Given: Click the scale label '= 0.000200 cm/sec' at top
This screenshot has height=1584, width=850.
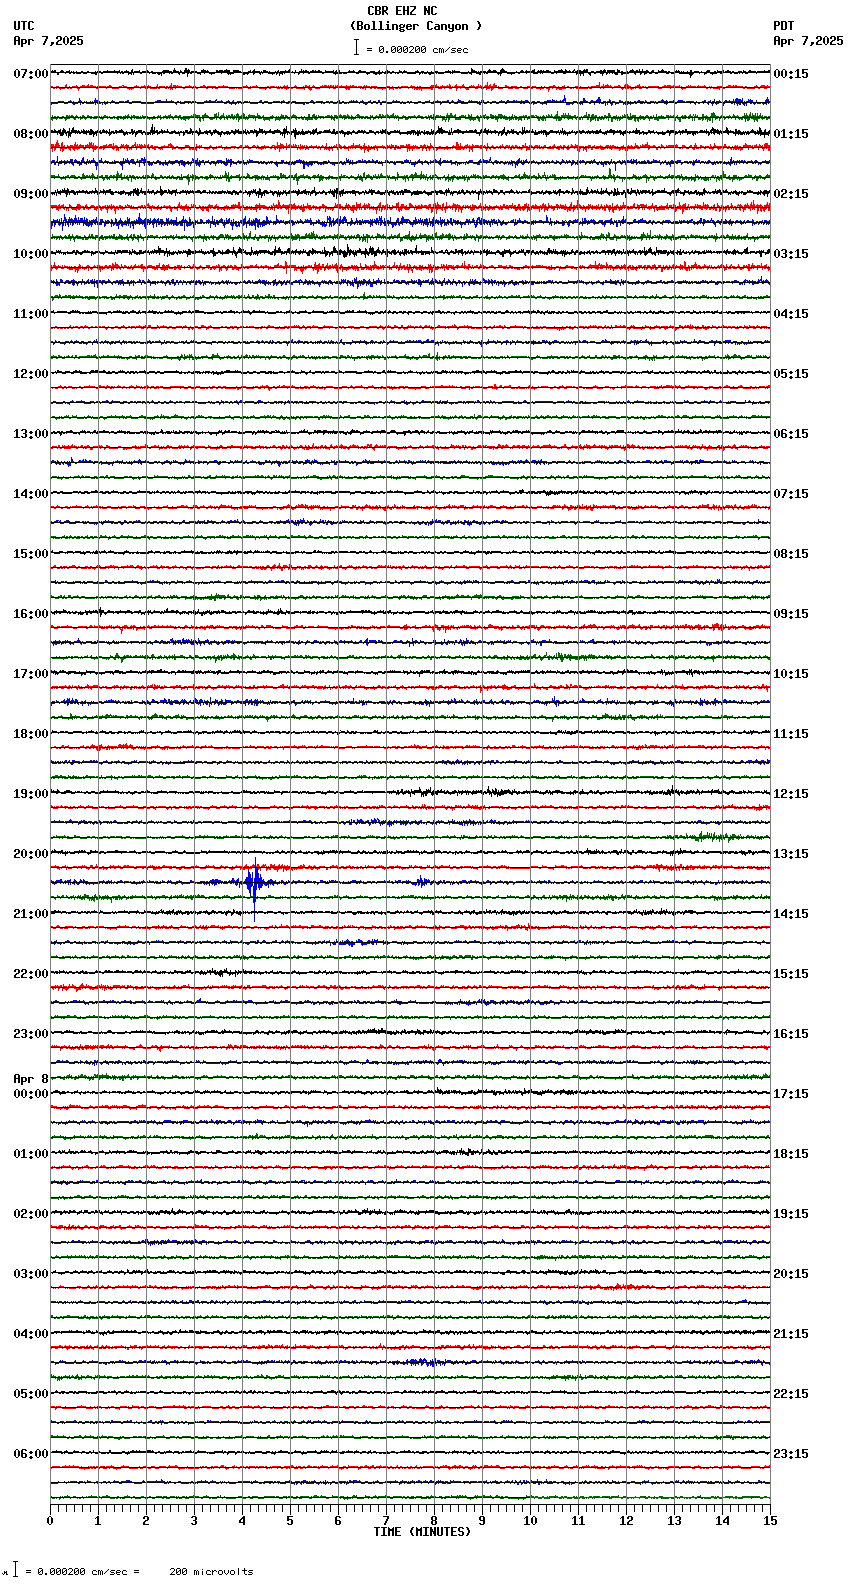Looking at the screenshot, I should click(x=417, y=49).
